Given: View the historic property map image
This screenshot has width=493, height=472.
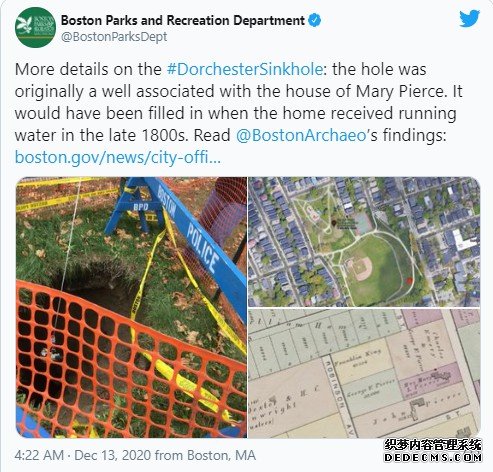Looking at the screenshot, I should (364, 373).
